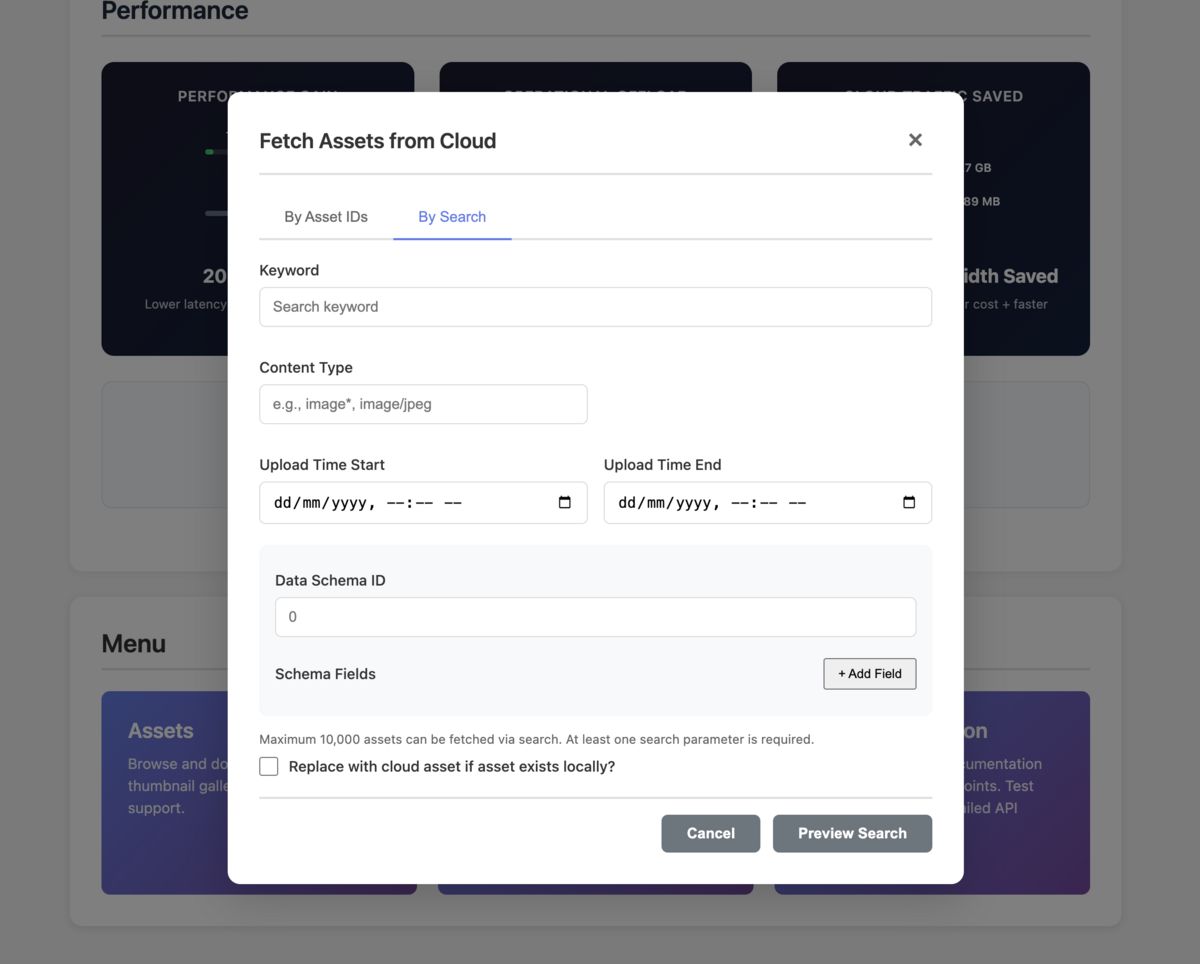Select the By Search tab

pyautogui.click(x=452, y=217)
